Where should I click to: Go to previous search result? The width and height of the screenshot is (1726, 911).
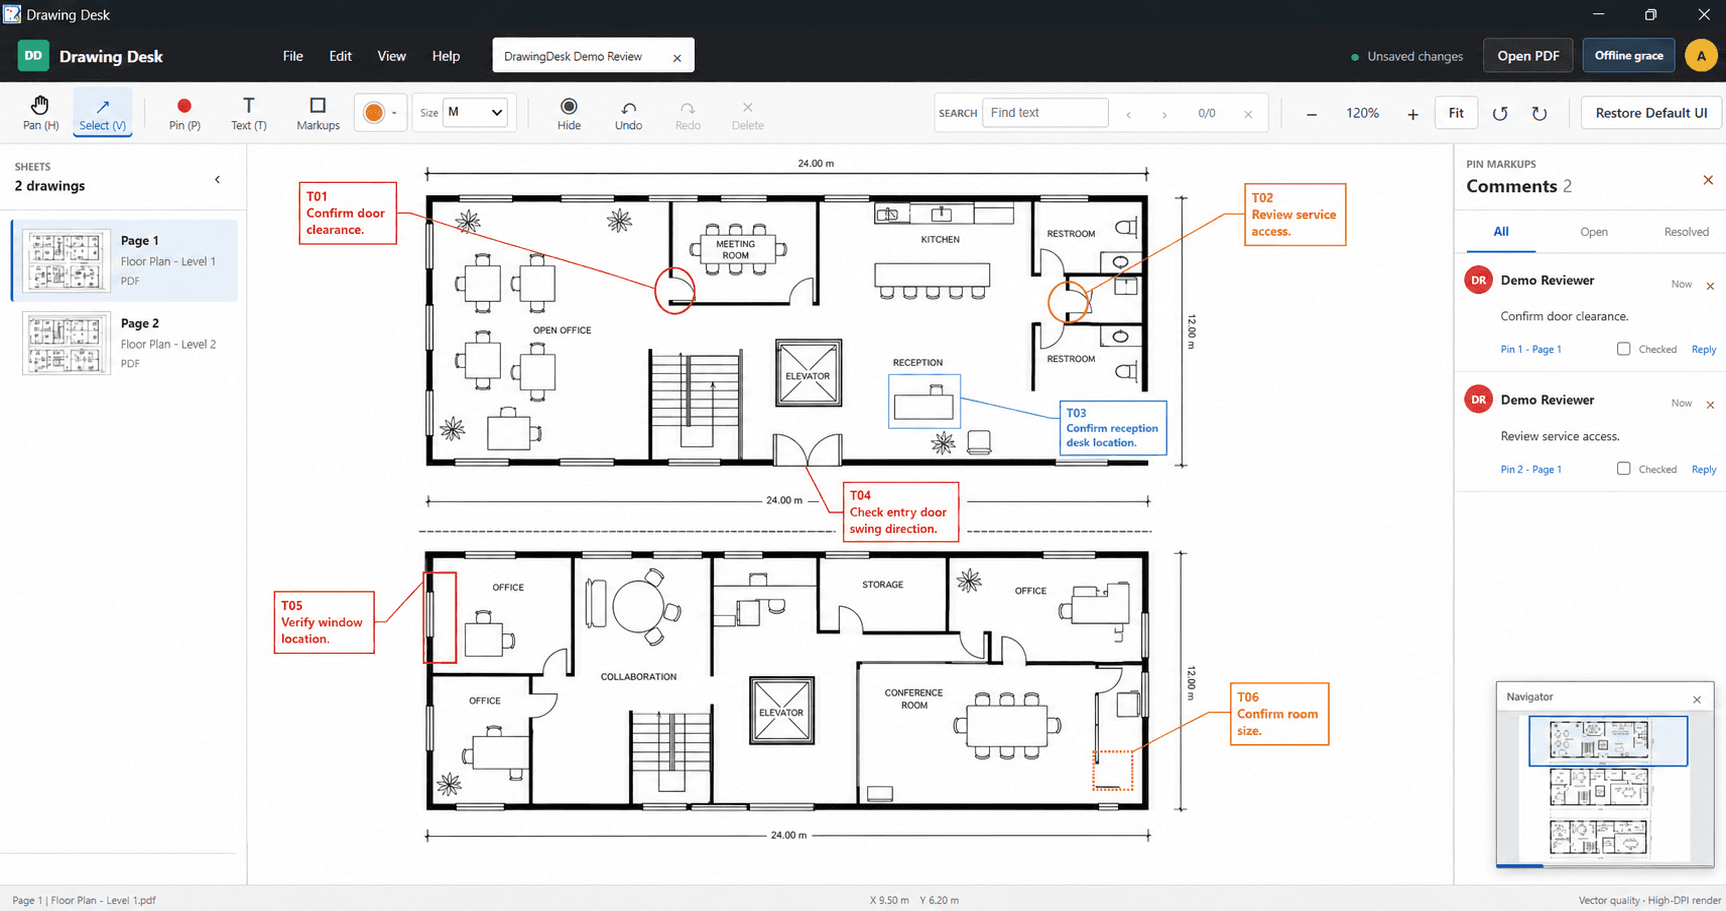[x=1129, y=114]
